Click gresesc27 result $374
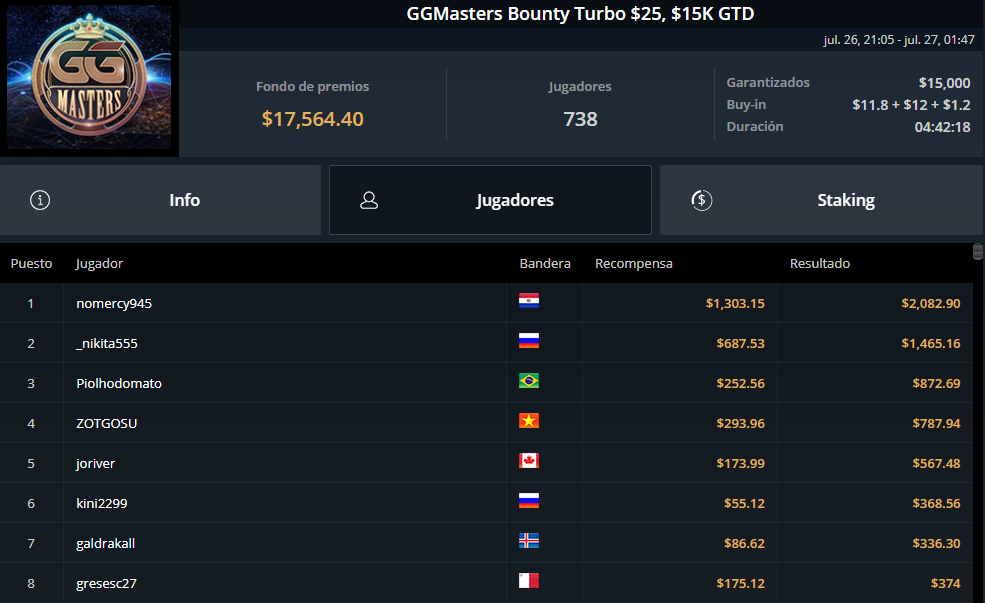 pyautogui.click(x=945, y=584)
